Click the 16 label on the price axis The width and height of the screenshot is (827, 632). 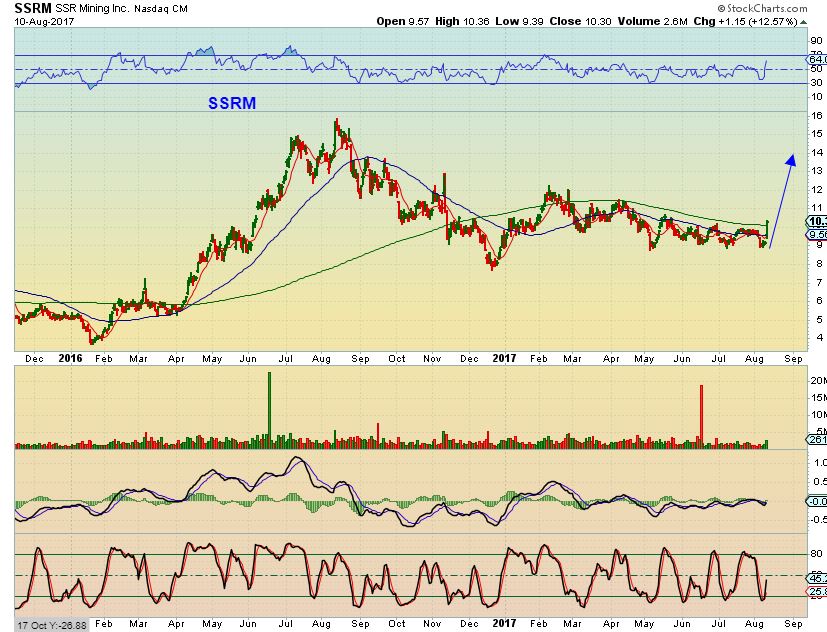(x=817, y=116)
